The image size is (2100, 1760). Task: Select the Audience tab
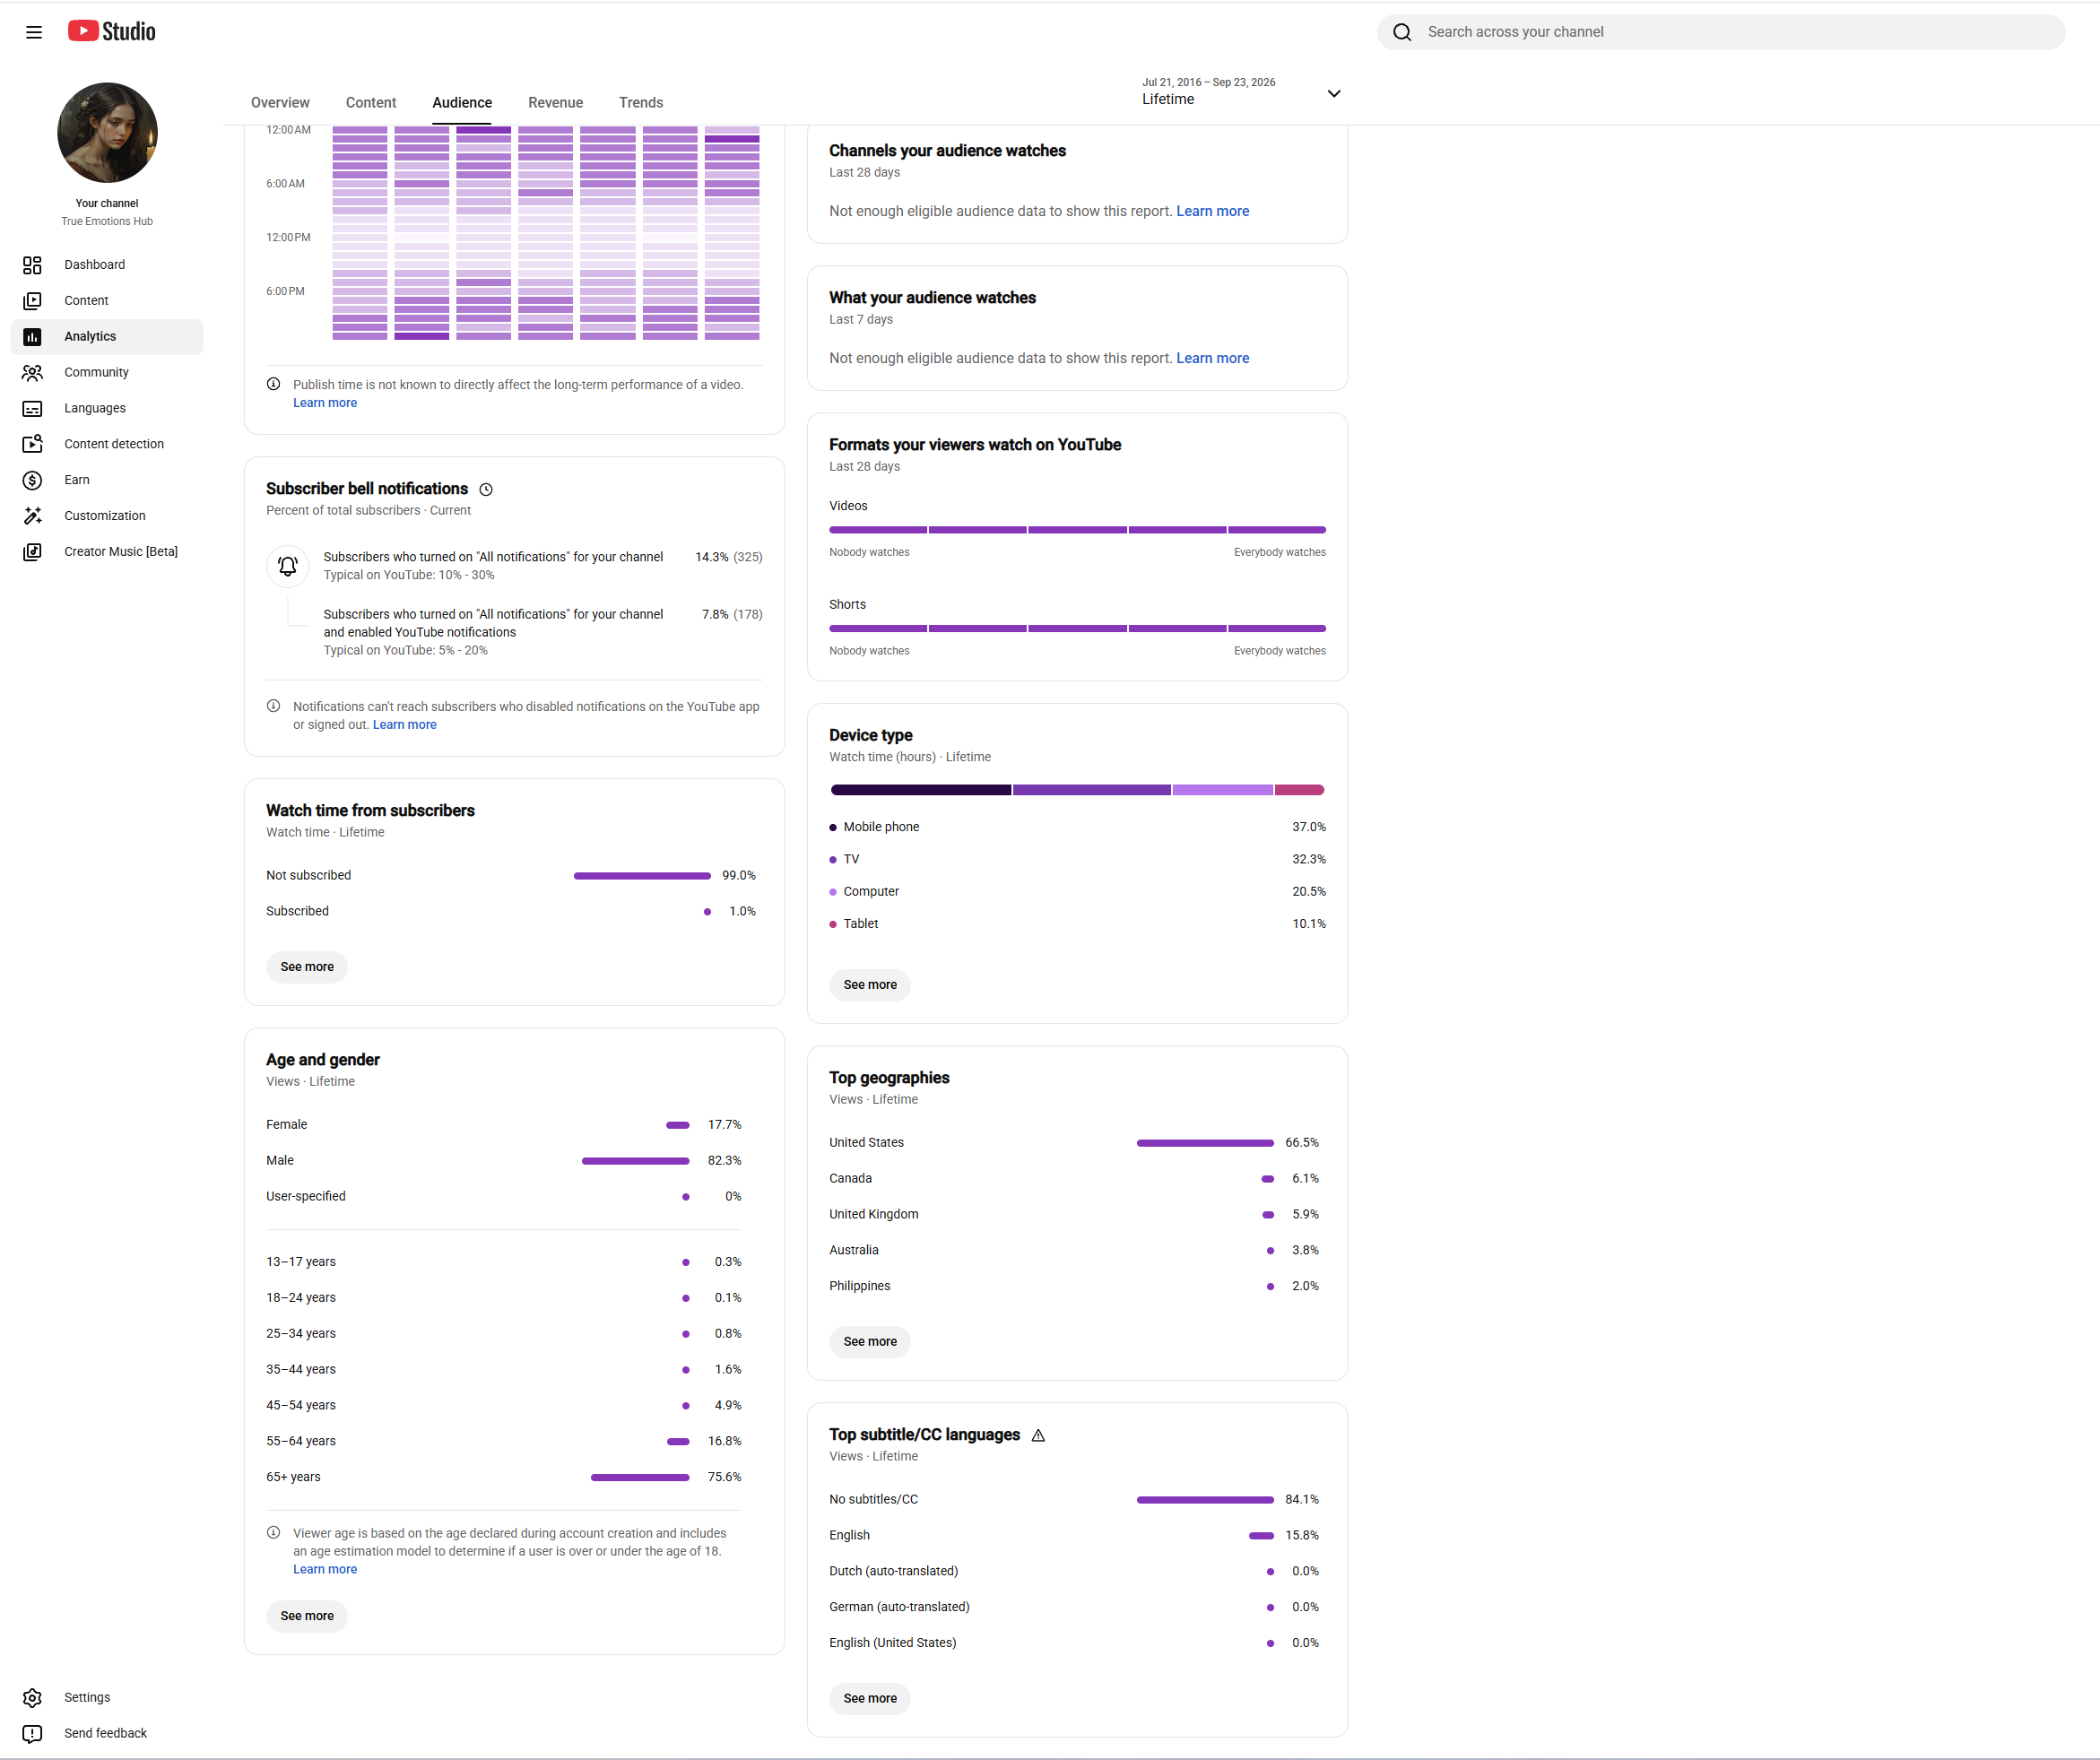pyautogui.click(x=462, y=103)
